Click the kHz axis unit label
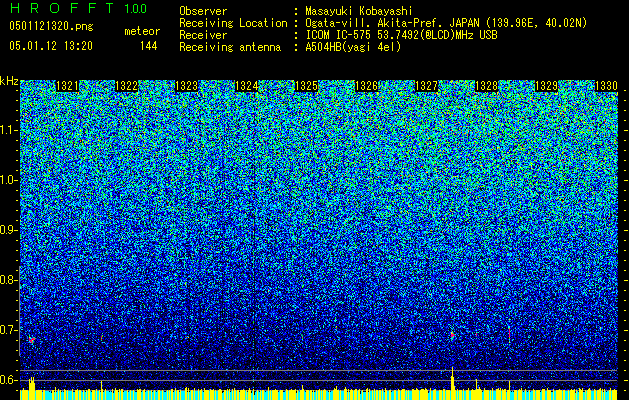This screenshot has width=629, height=400. tap(9, 81)
